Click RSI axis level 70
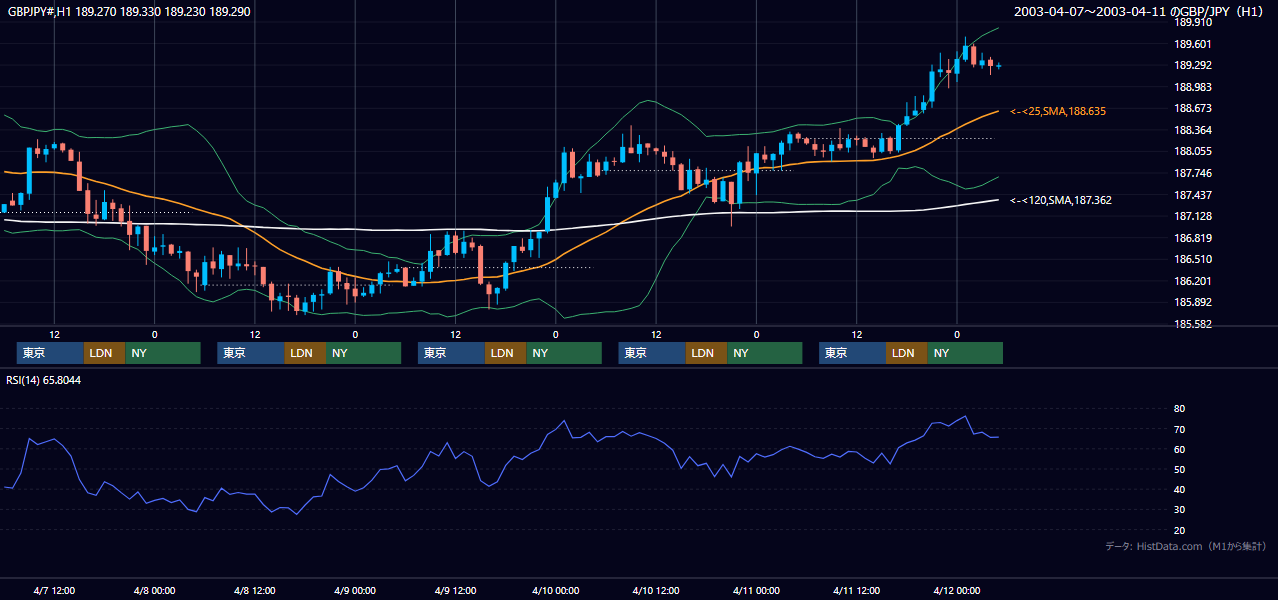Image resolution: width=1278 pixels, height=600 pixels. coord(1179,429)
